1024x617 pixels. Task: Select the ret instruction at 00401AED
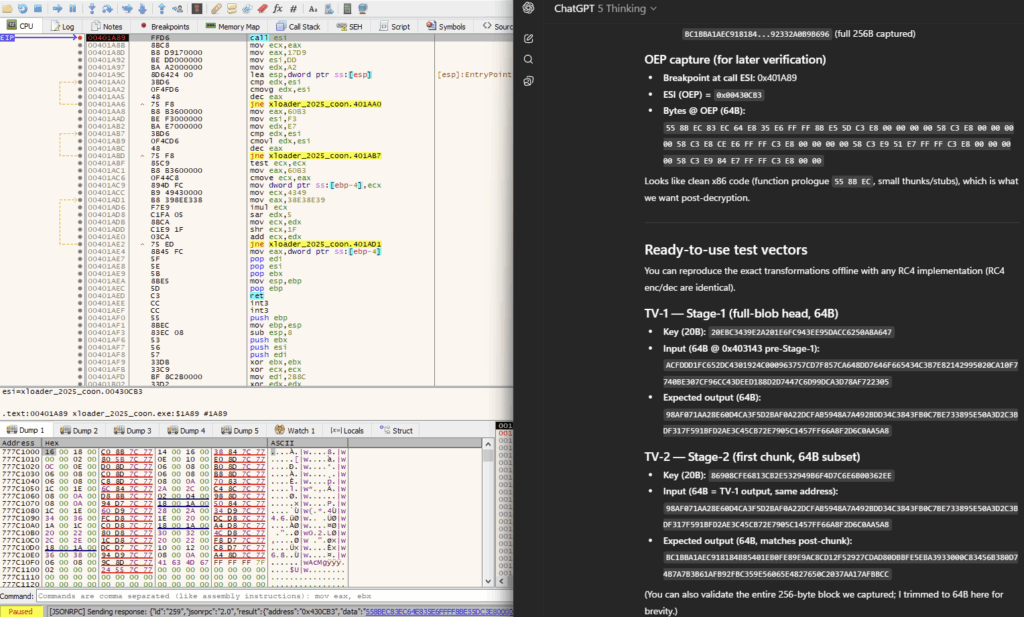tap(256, 296)
